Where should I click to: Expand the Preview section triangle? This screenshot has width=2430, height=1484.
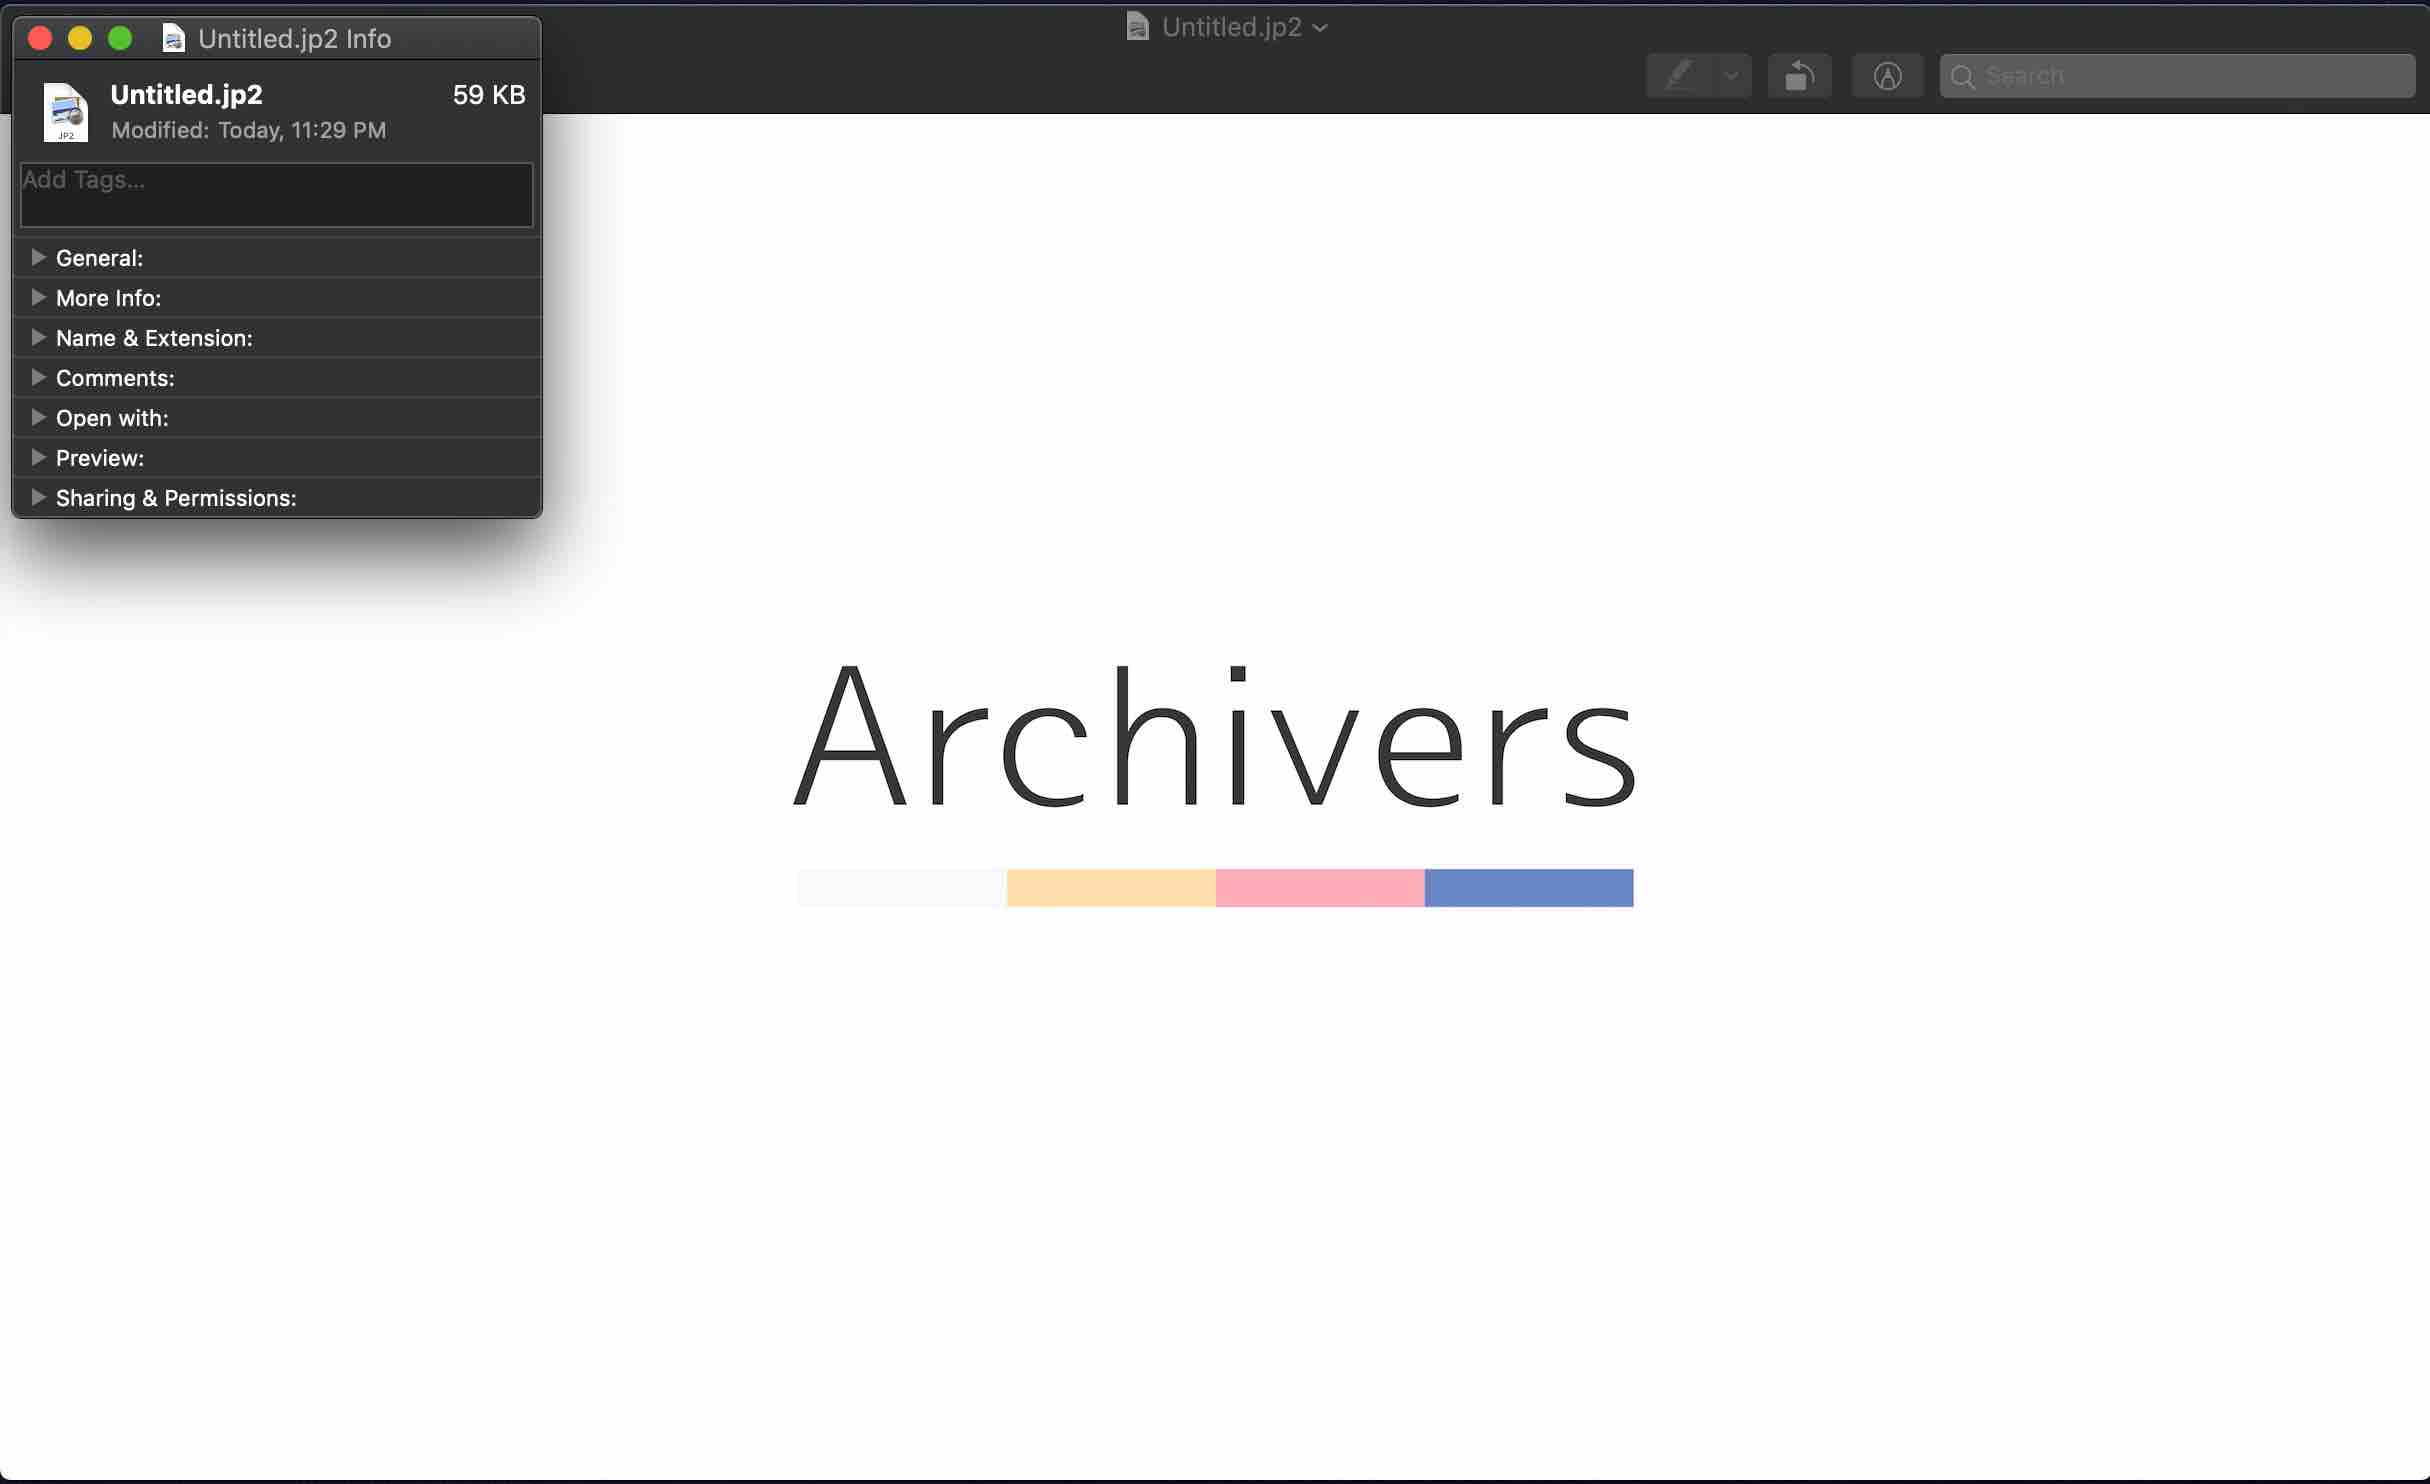pyautogui.click(x=38, y=457)
